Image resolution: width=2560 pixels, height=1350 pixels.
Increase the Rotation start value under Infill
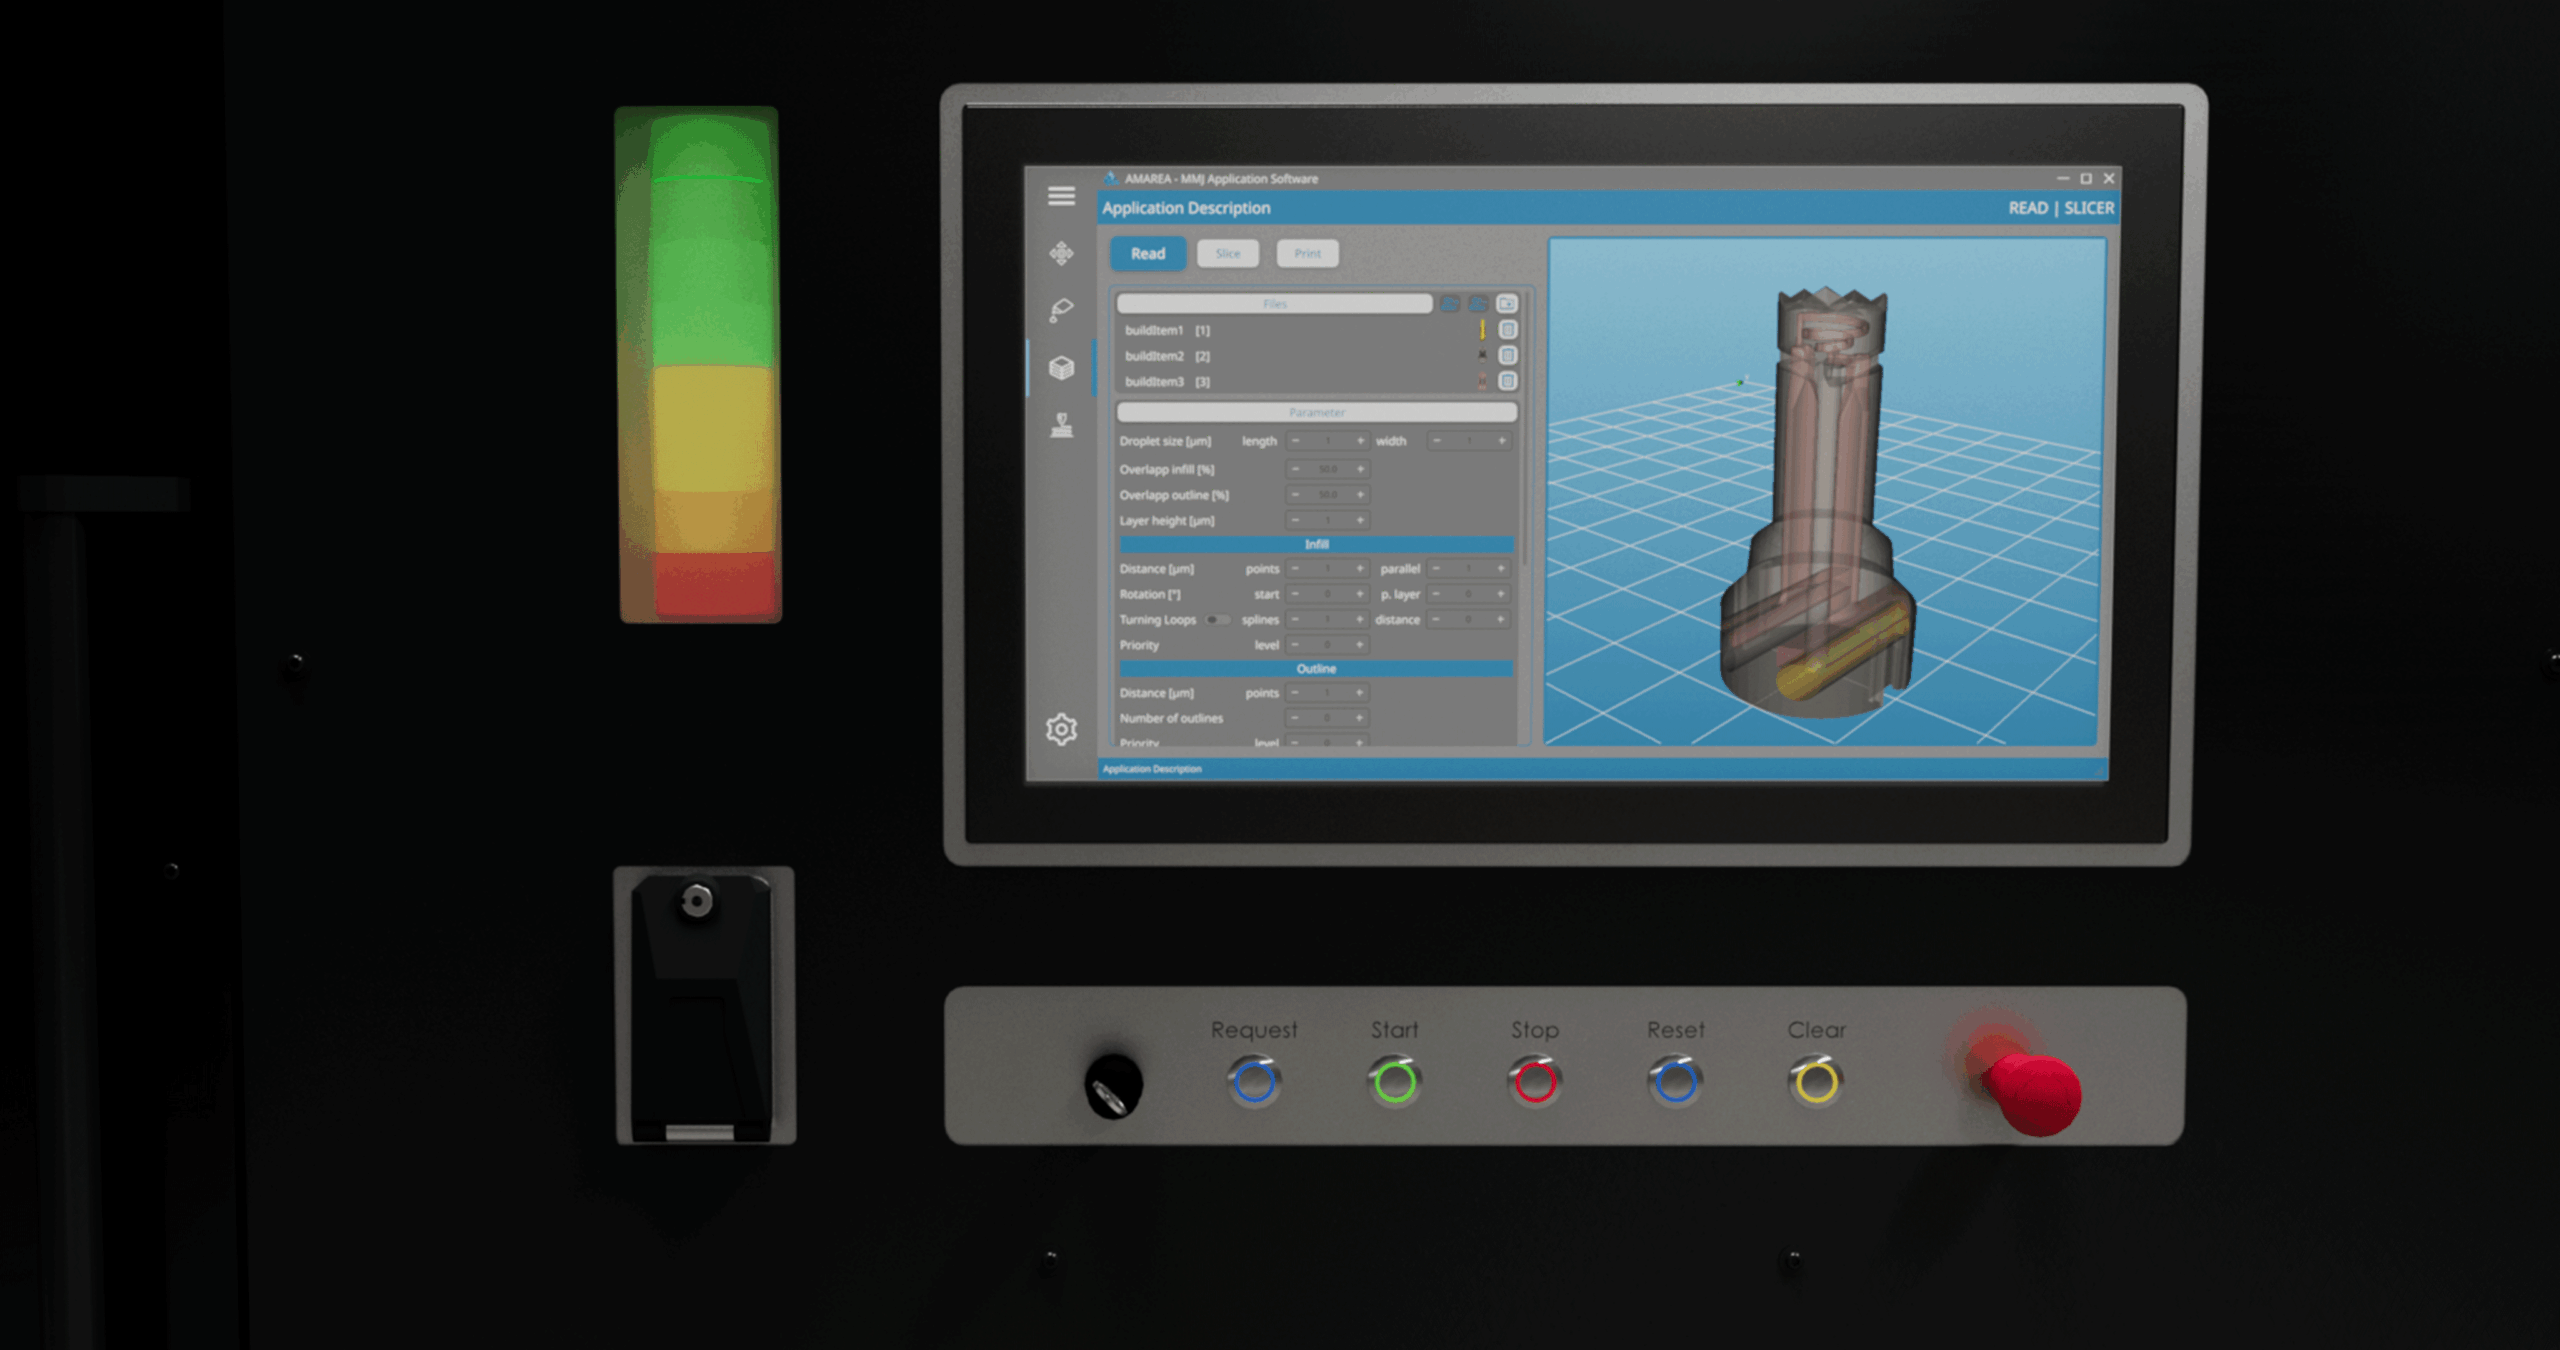pos(1360,594)
